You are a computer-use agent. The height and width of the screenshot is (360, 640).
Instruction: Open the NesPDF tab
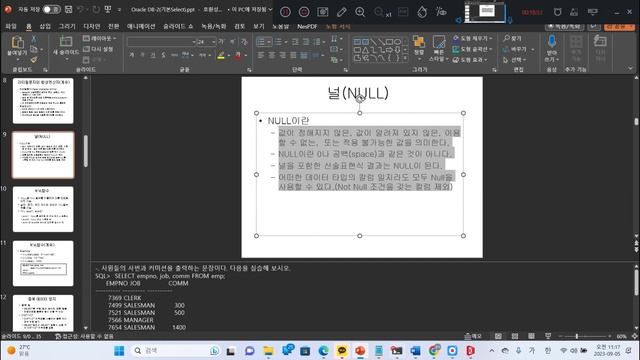tap(307, 27)
